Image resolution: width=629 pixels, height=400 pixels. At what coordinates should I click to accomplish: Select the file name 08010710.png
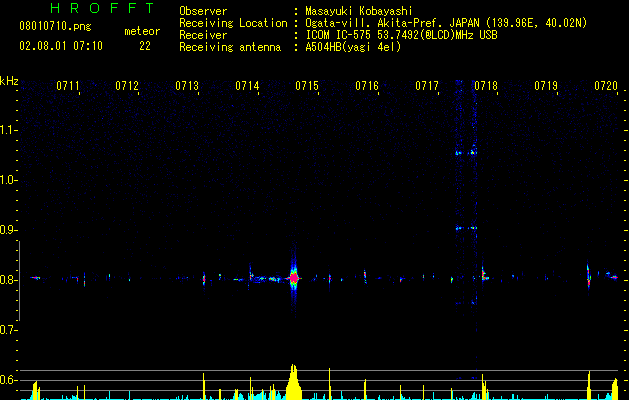tap(55, 27)
